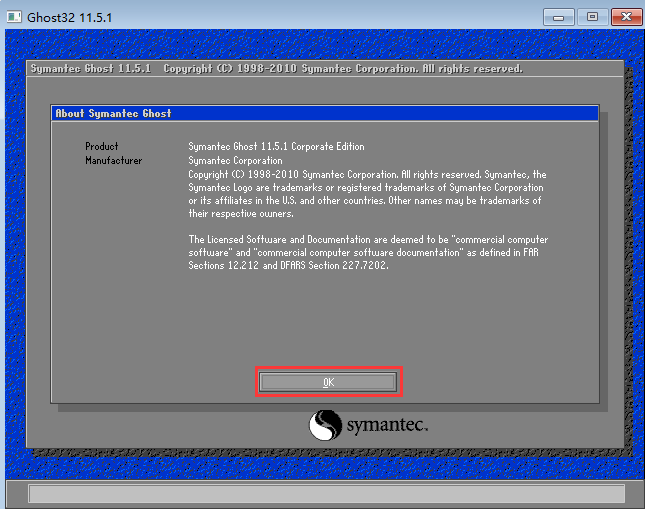This screenshot has width=645, height=509.
Task: Click the "Symantec Corporation" manufacturer value
Action: pyautogui.click(x=235, y=160)
